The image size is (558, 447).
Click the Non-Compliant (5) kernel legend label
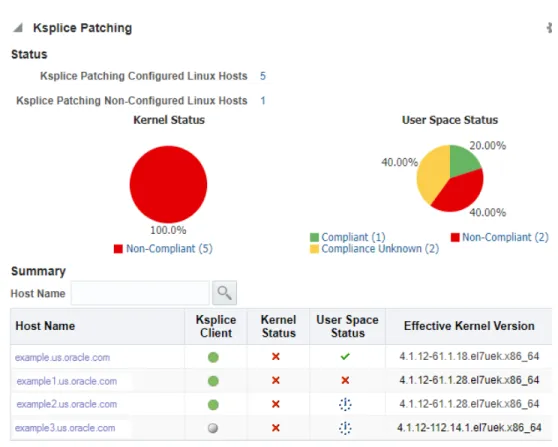pyautogui.click(x=169, y=248)
